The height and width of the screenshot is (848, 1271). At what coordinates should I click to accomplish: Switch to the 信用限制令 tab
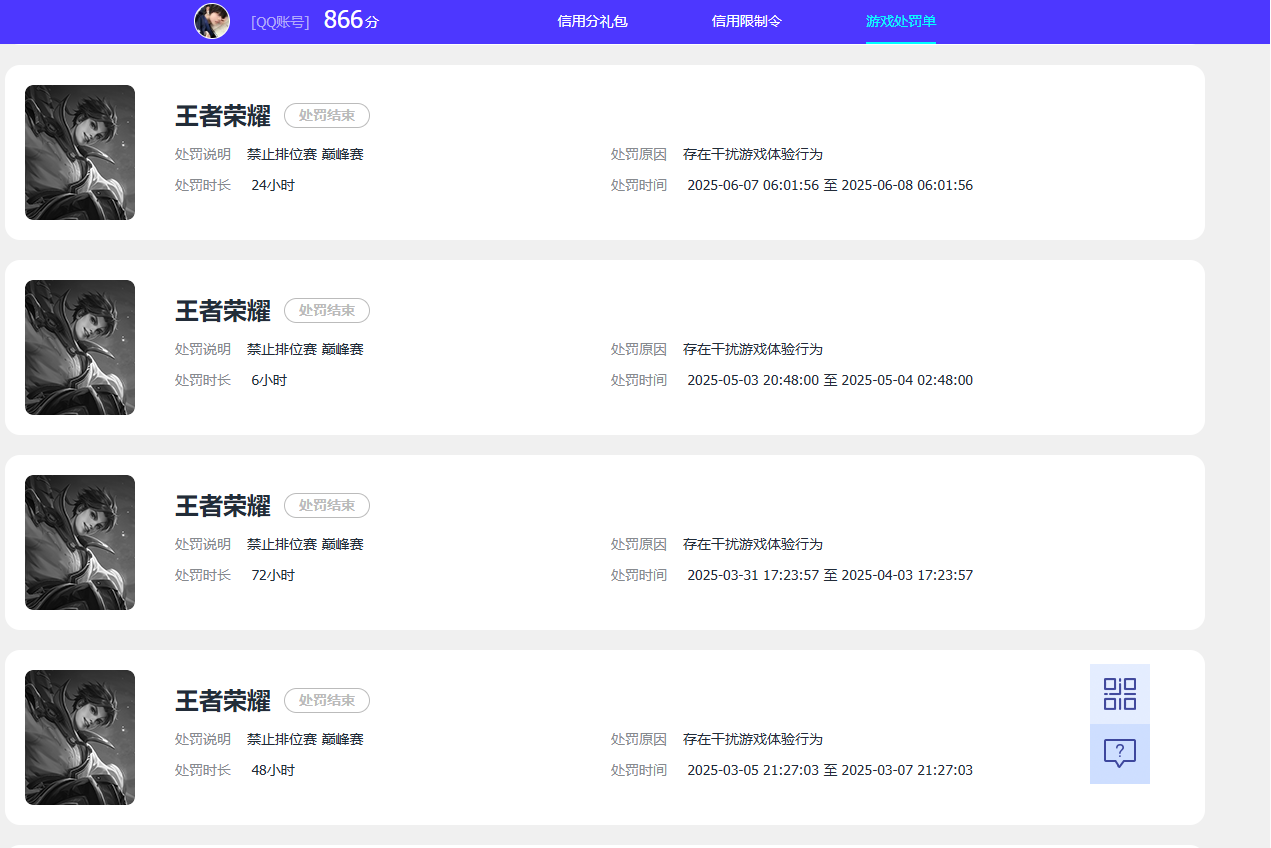(x=747, y=21)
